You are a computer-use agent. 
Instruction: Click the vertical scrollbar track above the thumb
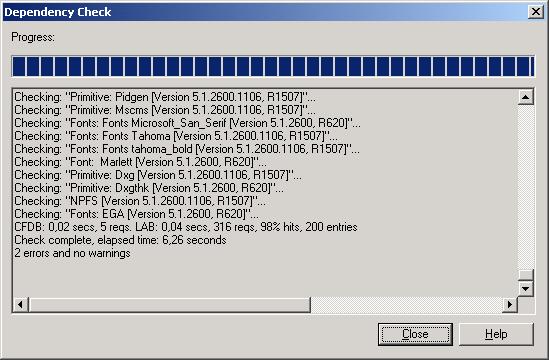click(526, 187)
